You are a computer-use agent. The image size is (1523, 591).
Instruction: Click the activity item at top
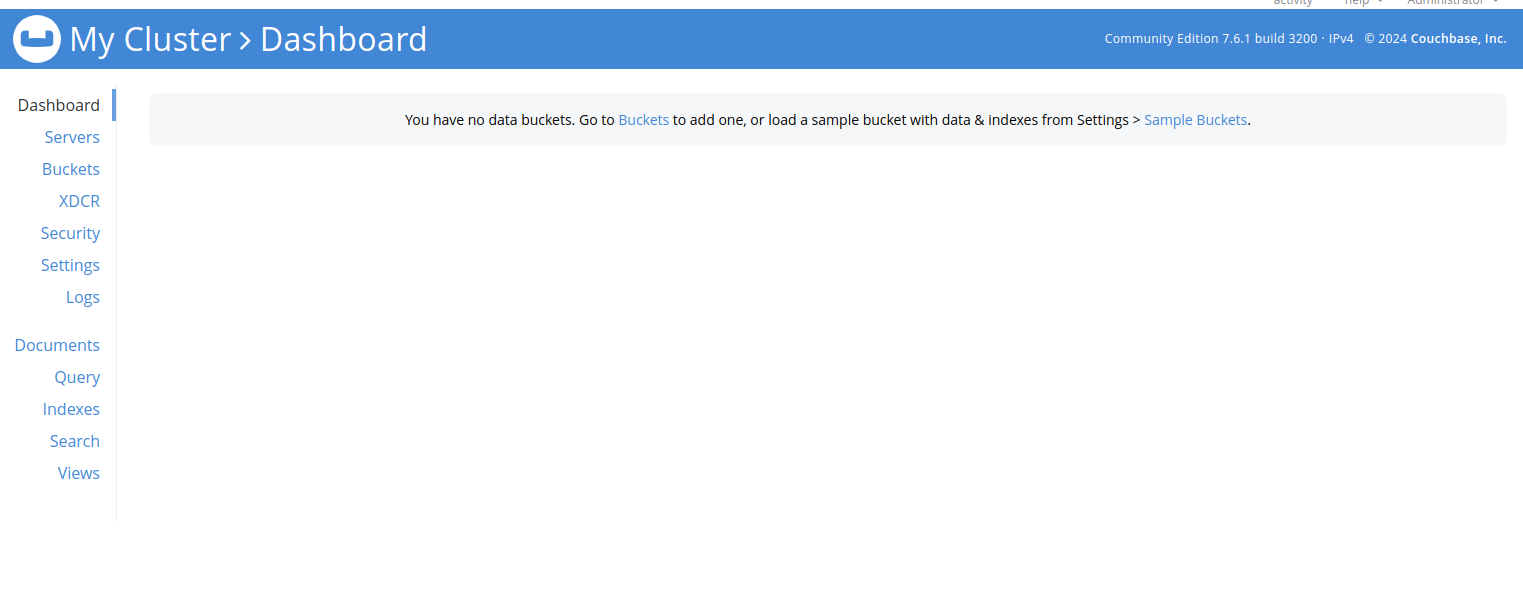(1293, 3)
